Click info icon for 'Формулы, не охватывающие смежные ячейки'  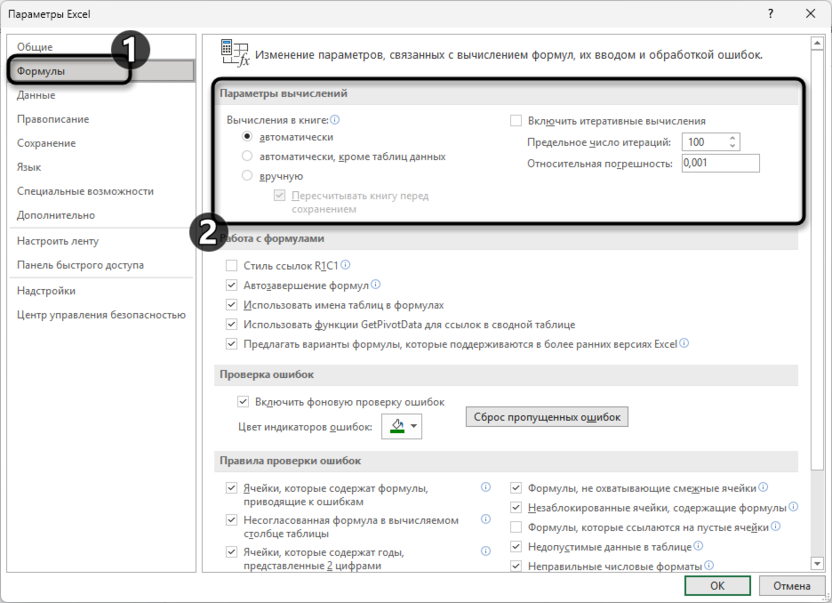[x=763, y=487]
